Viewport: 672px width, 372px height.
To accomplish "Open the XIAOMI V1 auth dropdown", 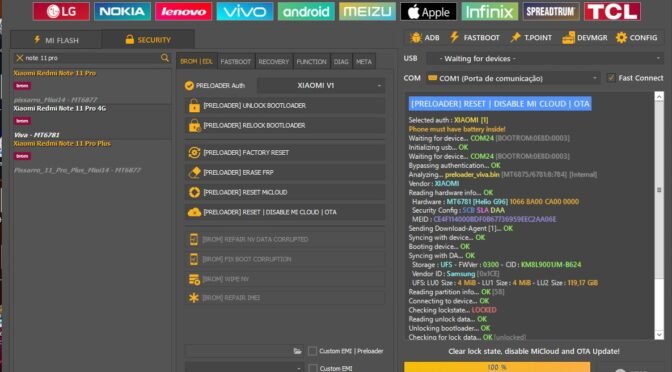I will (321, 86).
